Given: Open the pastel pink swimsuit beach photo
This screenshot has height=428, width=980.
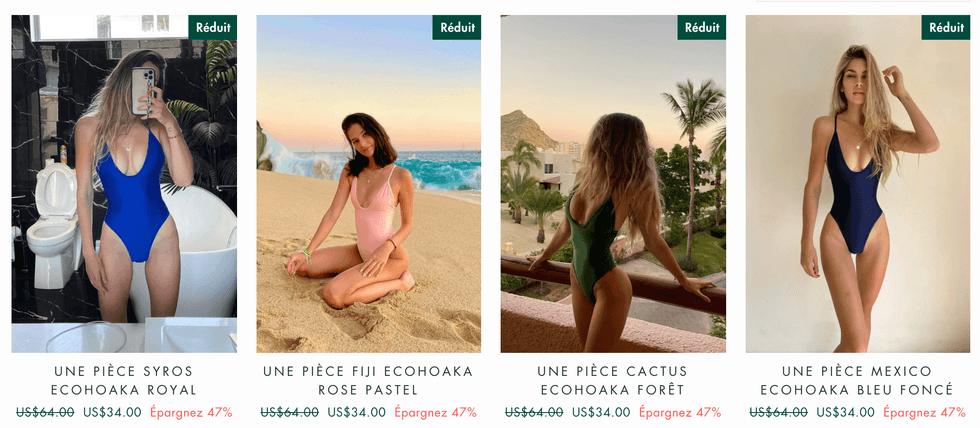Looking at the screenshot, I should pyautogui.click(x=368, y=184).
